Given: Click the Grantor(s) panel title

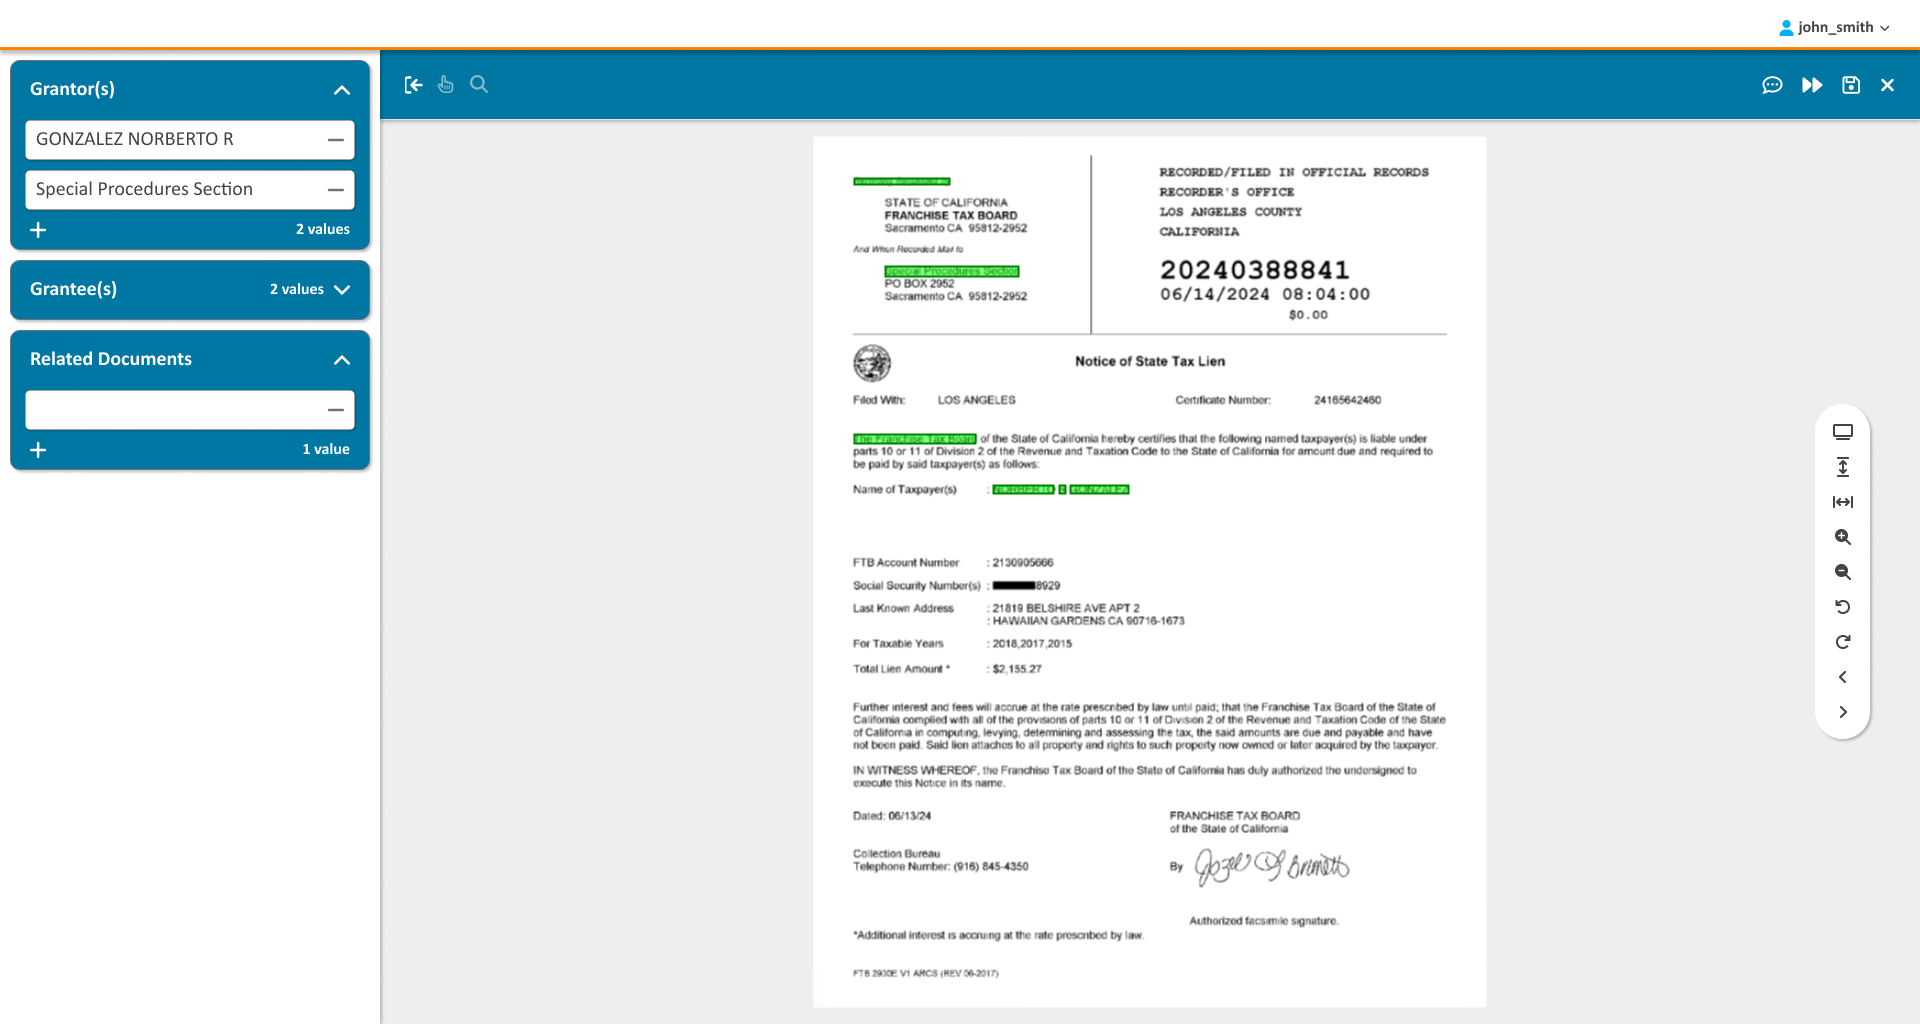Looking at the screenshot, I should click(x=72, y=89).
